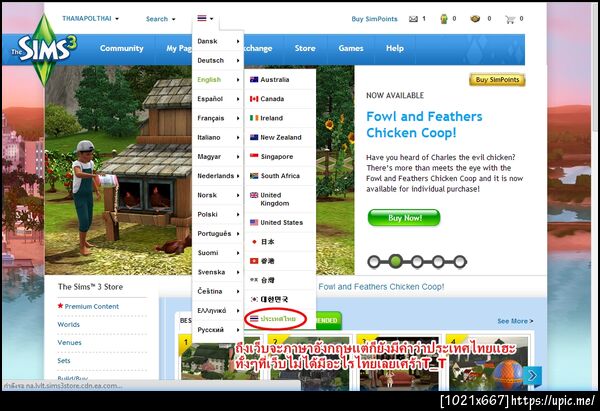The image size is (600, 411).
Task: Click Buy SimPoints link in top bar
Action: [374, 19]
